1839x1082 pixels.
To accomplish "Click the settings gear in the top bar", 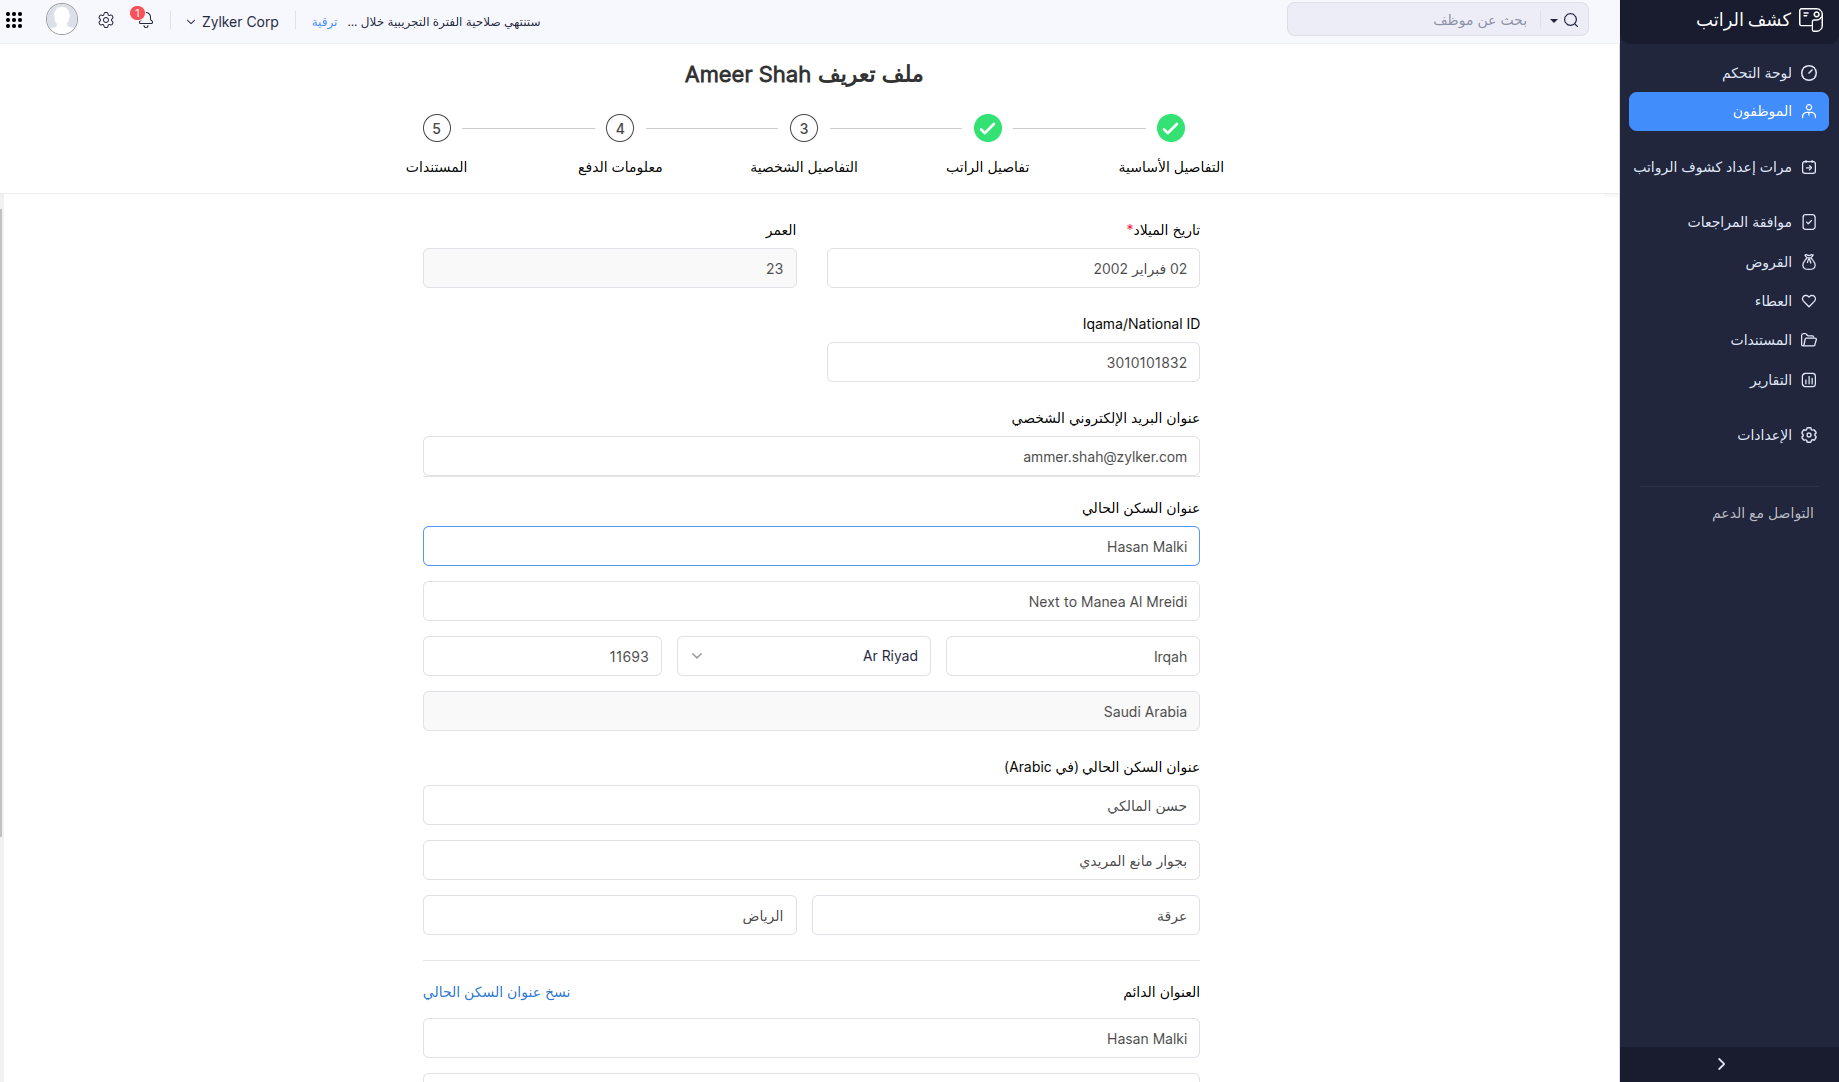I will pos(106,19).
